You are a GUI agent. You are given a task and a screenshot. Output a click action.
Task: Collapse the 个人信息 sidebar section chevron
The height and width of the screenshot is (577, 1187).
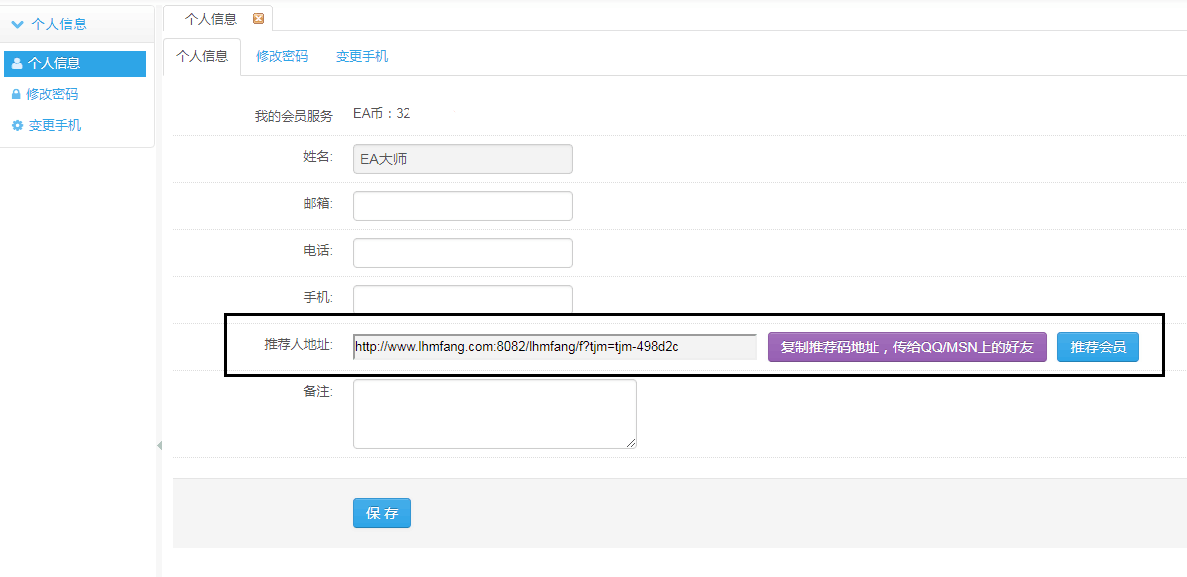[17, 24]
